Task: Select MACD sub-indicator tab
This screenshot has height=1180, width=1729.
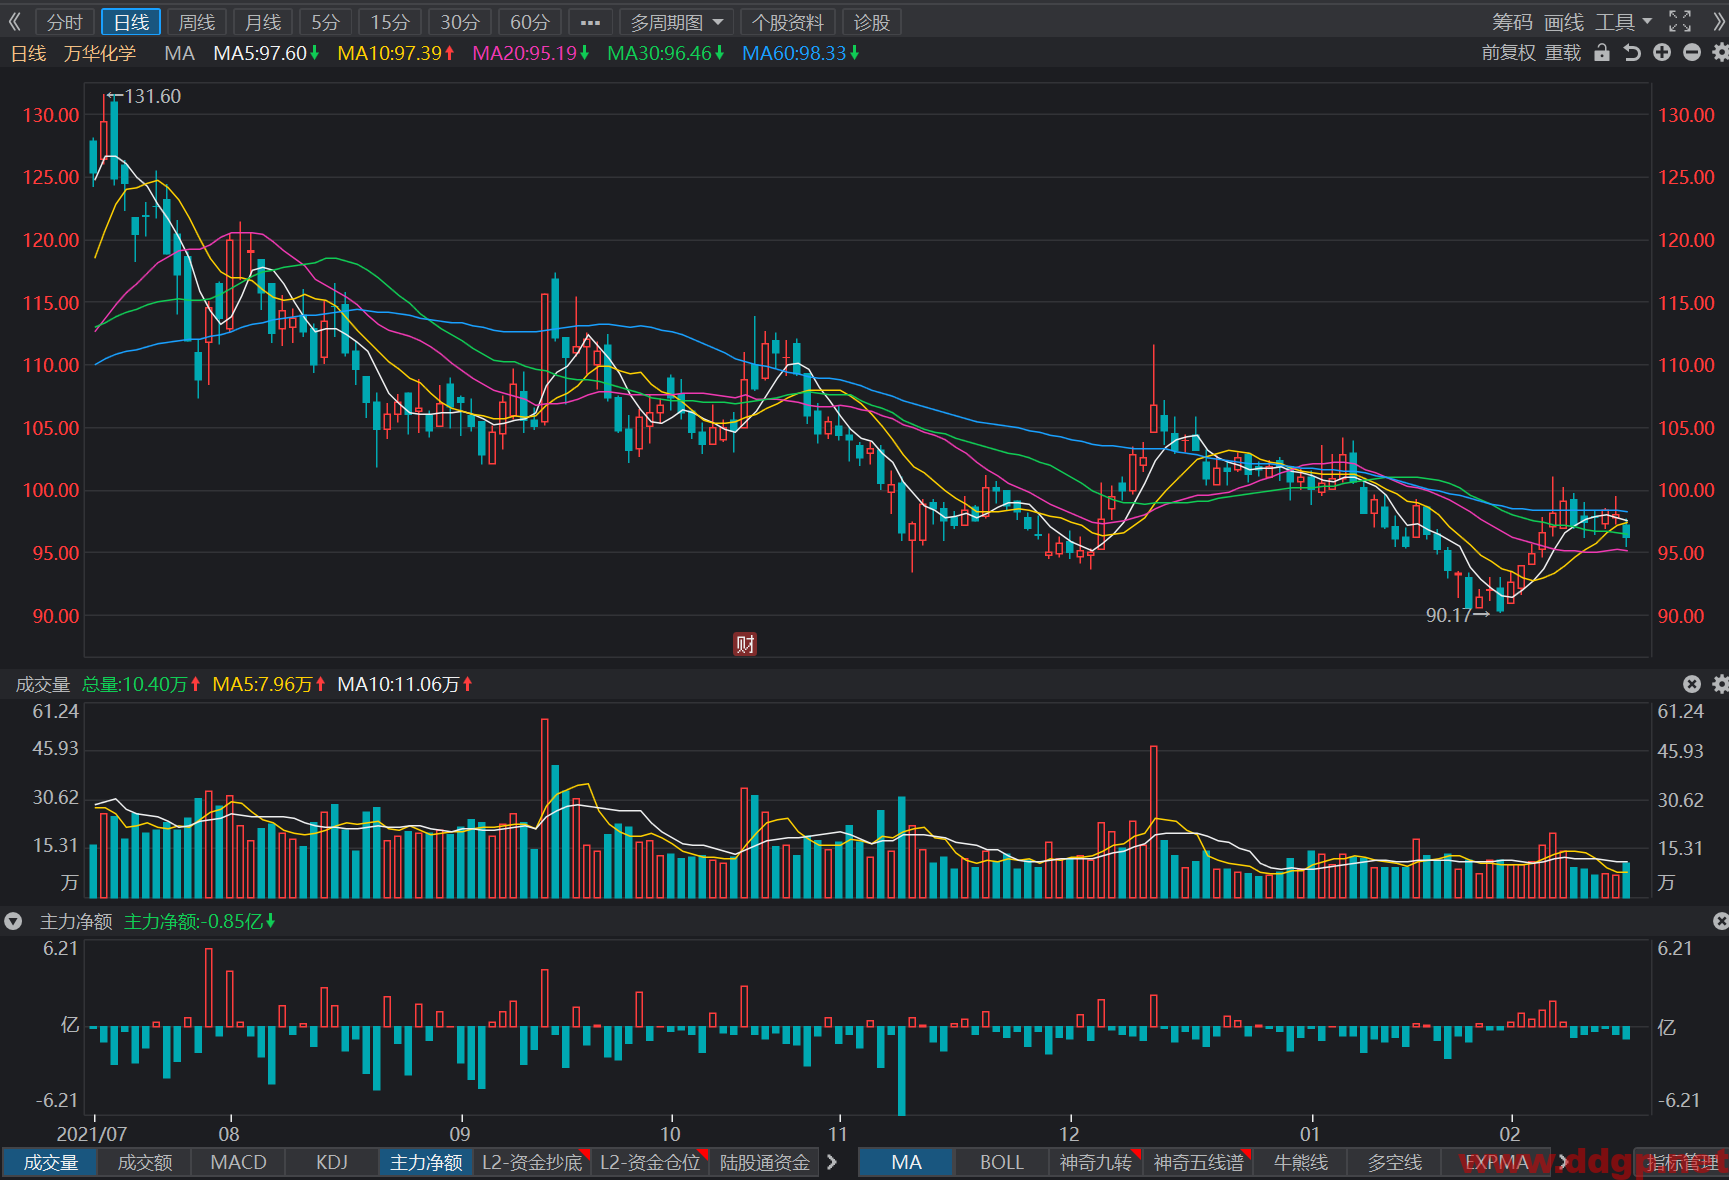Action: click(239, 1162)
